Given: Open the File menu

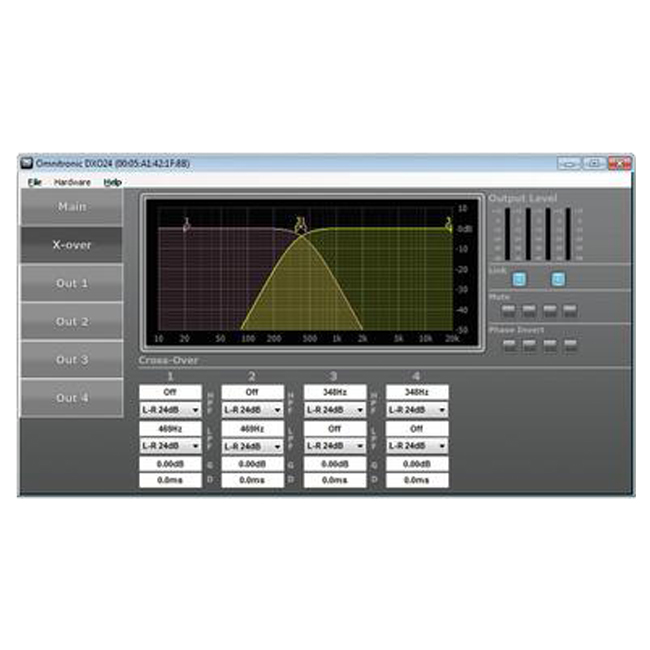Looking at the screenshot, I should click(x=35, y=182).
